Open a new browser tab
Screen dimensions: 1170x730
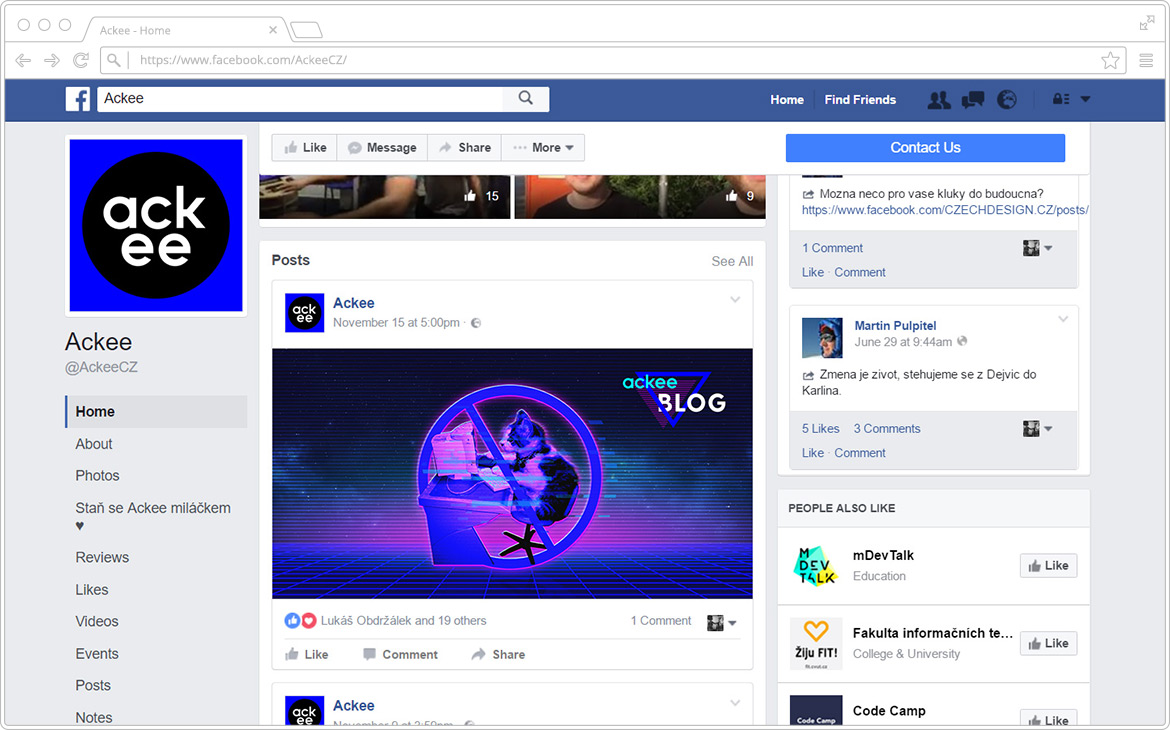pyautogui.click(x=306, y=30)
